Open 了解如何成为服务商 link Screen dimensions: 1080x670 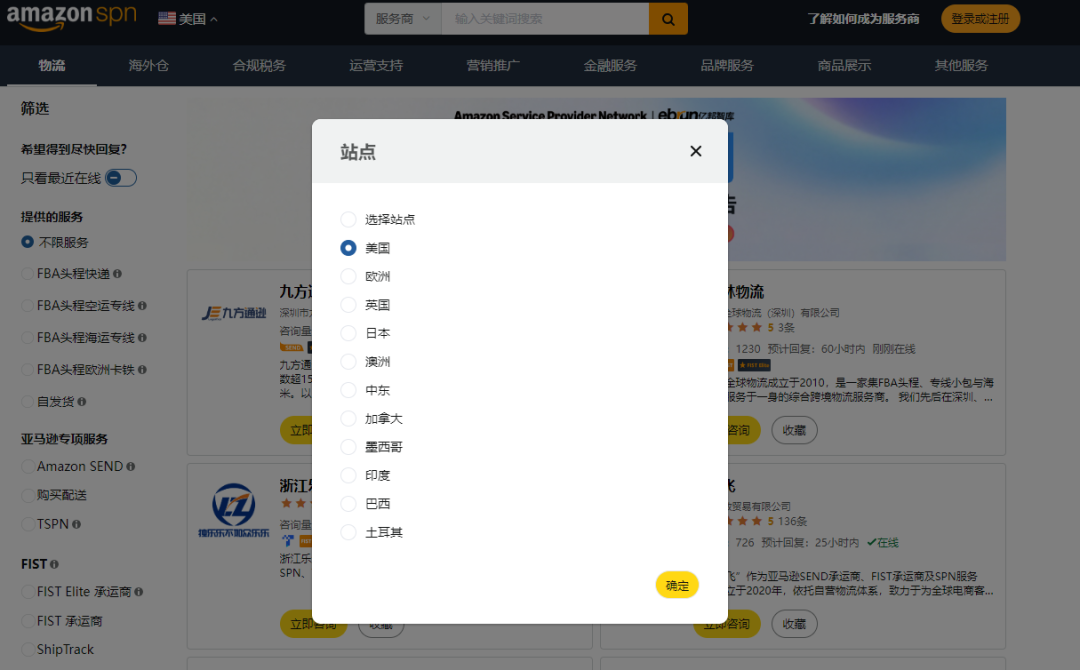[x=863, y=19]
